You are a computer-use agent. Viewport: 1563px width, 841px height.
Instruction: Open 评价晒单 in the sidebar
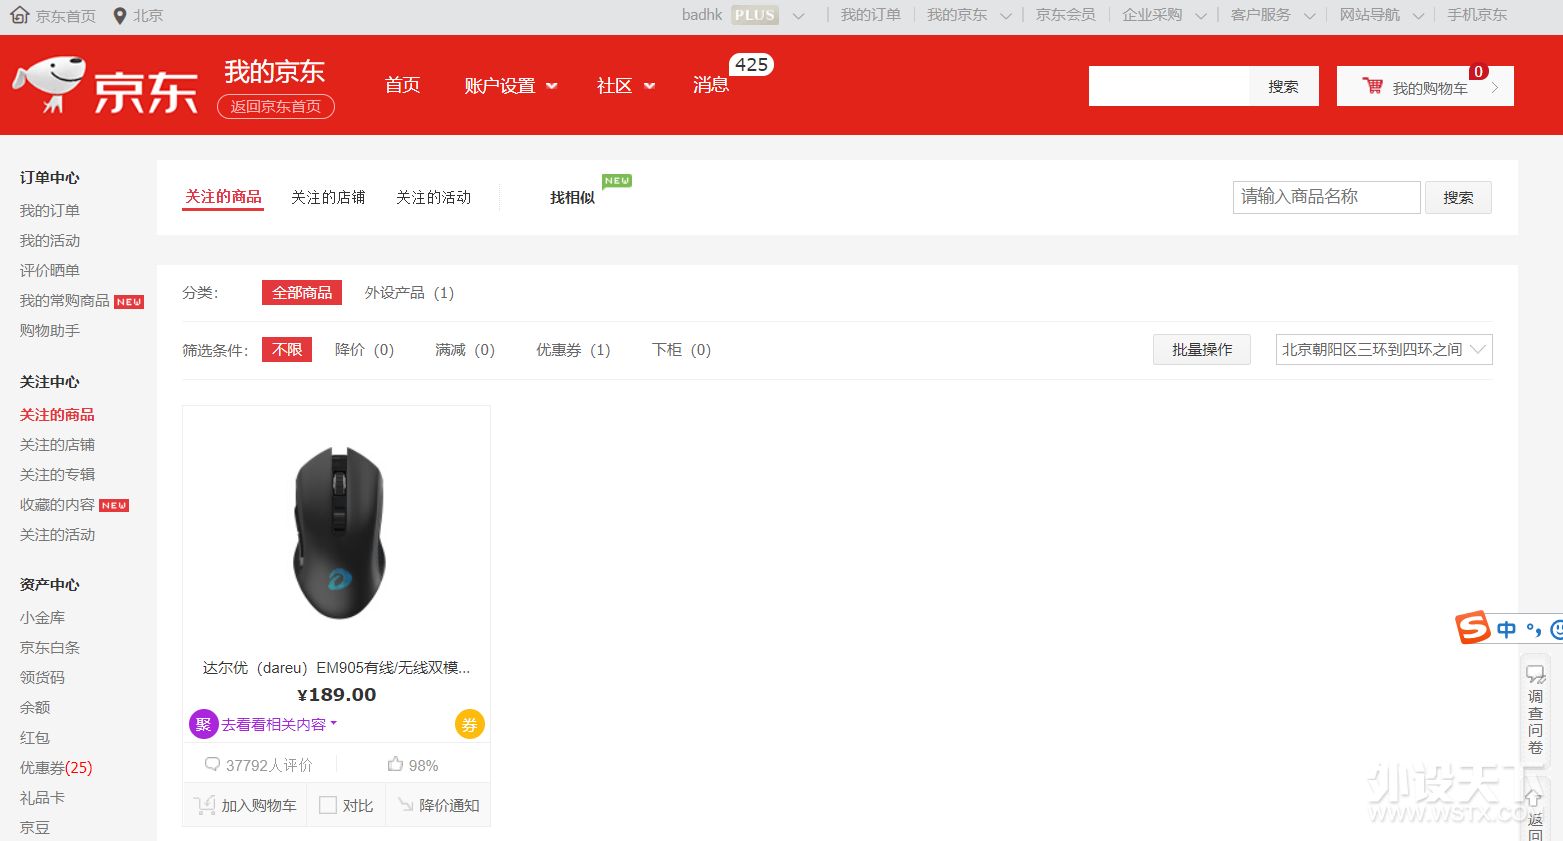pyautogui.click(x=50, y=270)
